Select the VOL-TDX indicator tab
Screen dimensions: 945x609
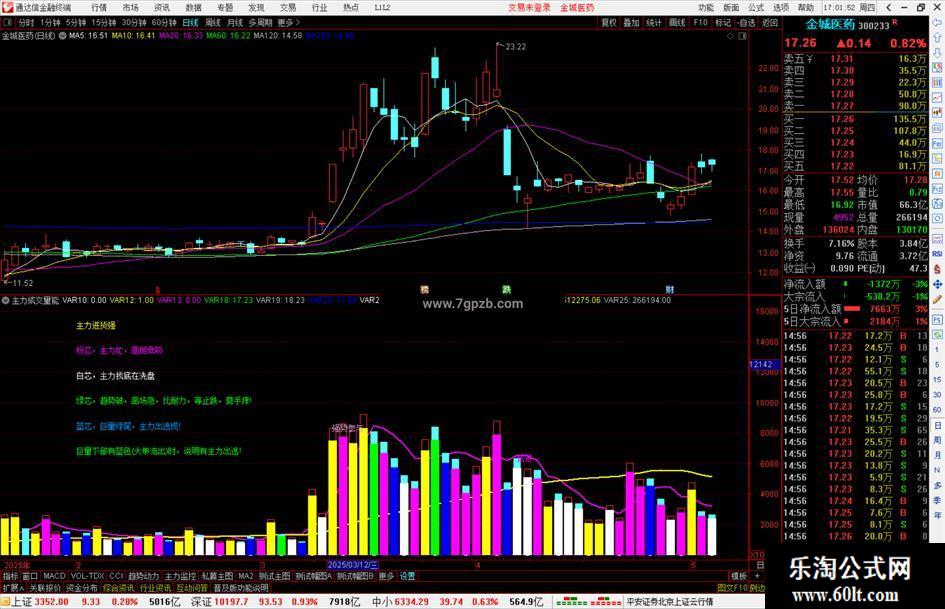coord(87,576)
